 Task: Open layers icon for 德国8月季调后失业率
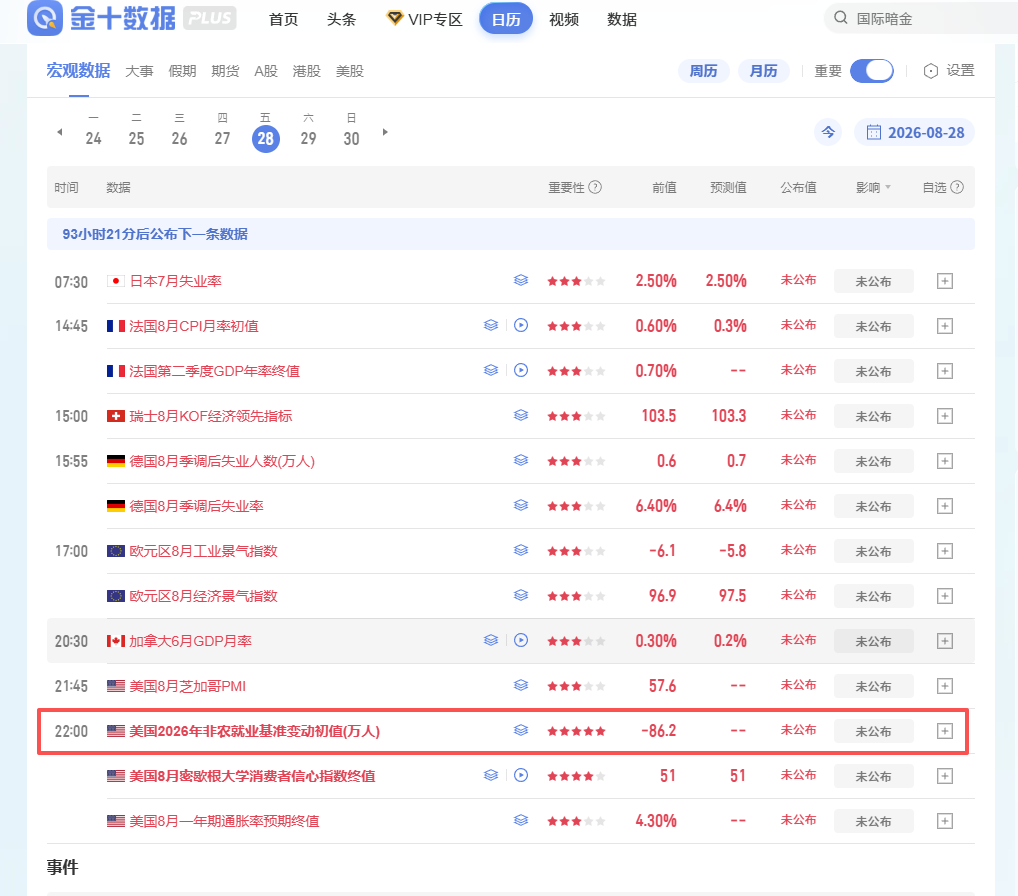click(x=521, y=505)
